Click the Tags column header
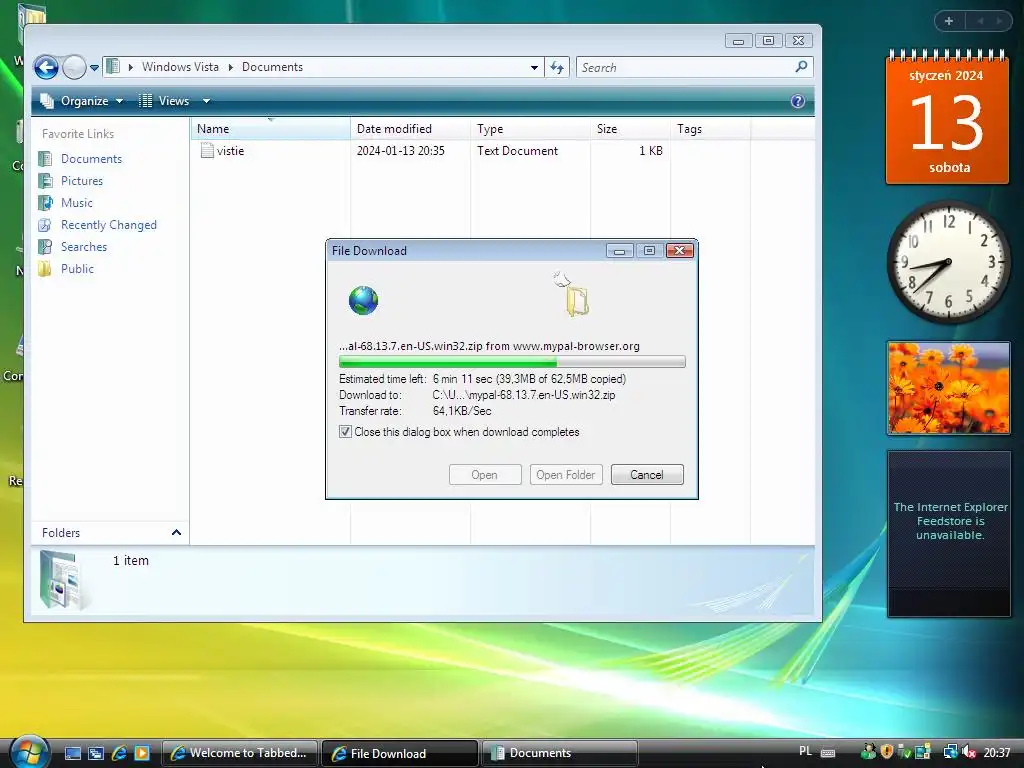The height and width of the screenshot is (768, 1024). coord(711,129)
